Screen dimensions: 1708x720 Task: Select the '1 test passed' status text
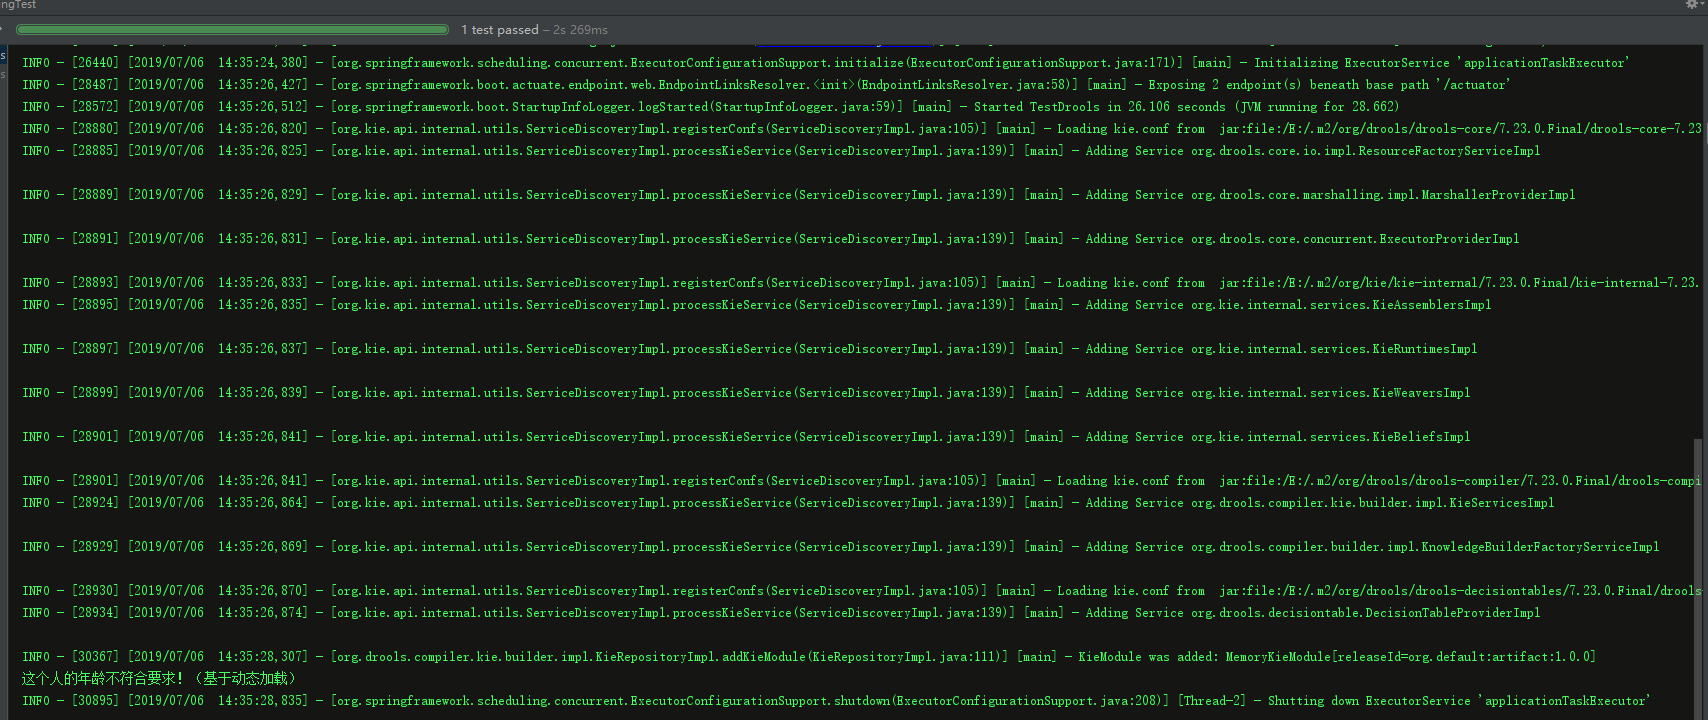[x=499, y=30]
